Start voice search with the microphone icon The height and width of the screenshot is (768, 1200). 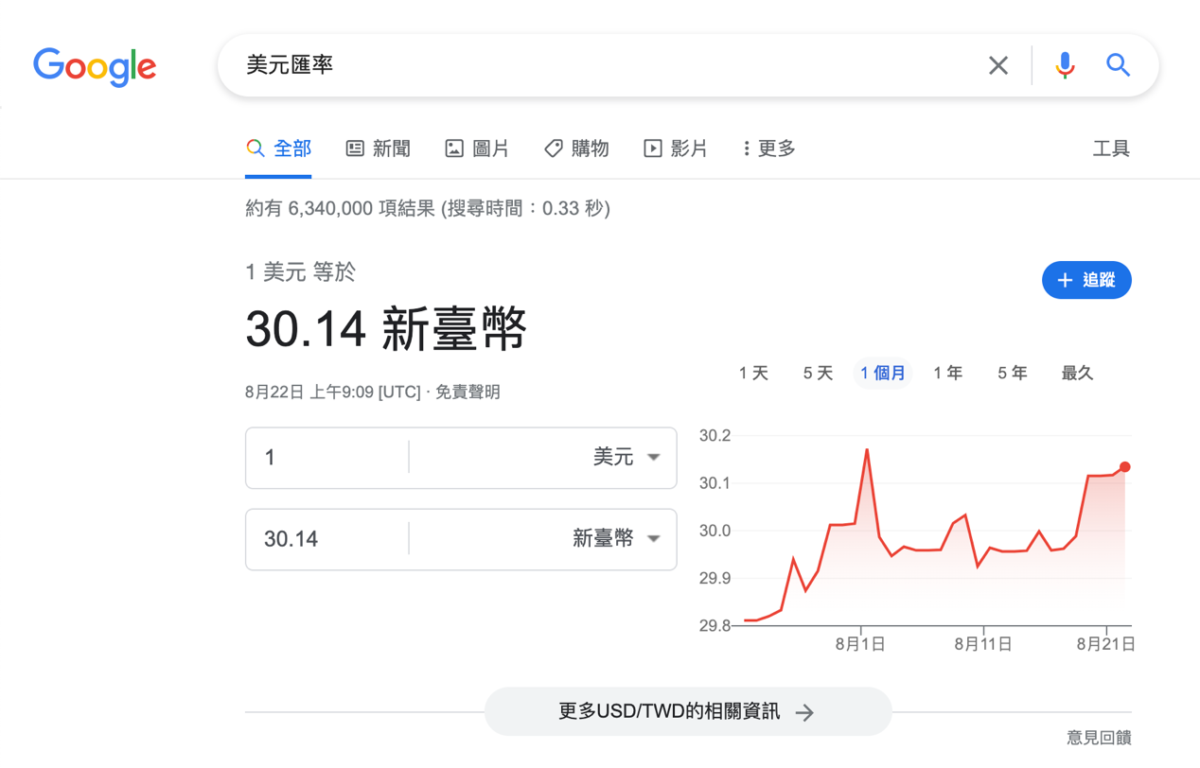[x=1065, y=66]
